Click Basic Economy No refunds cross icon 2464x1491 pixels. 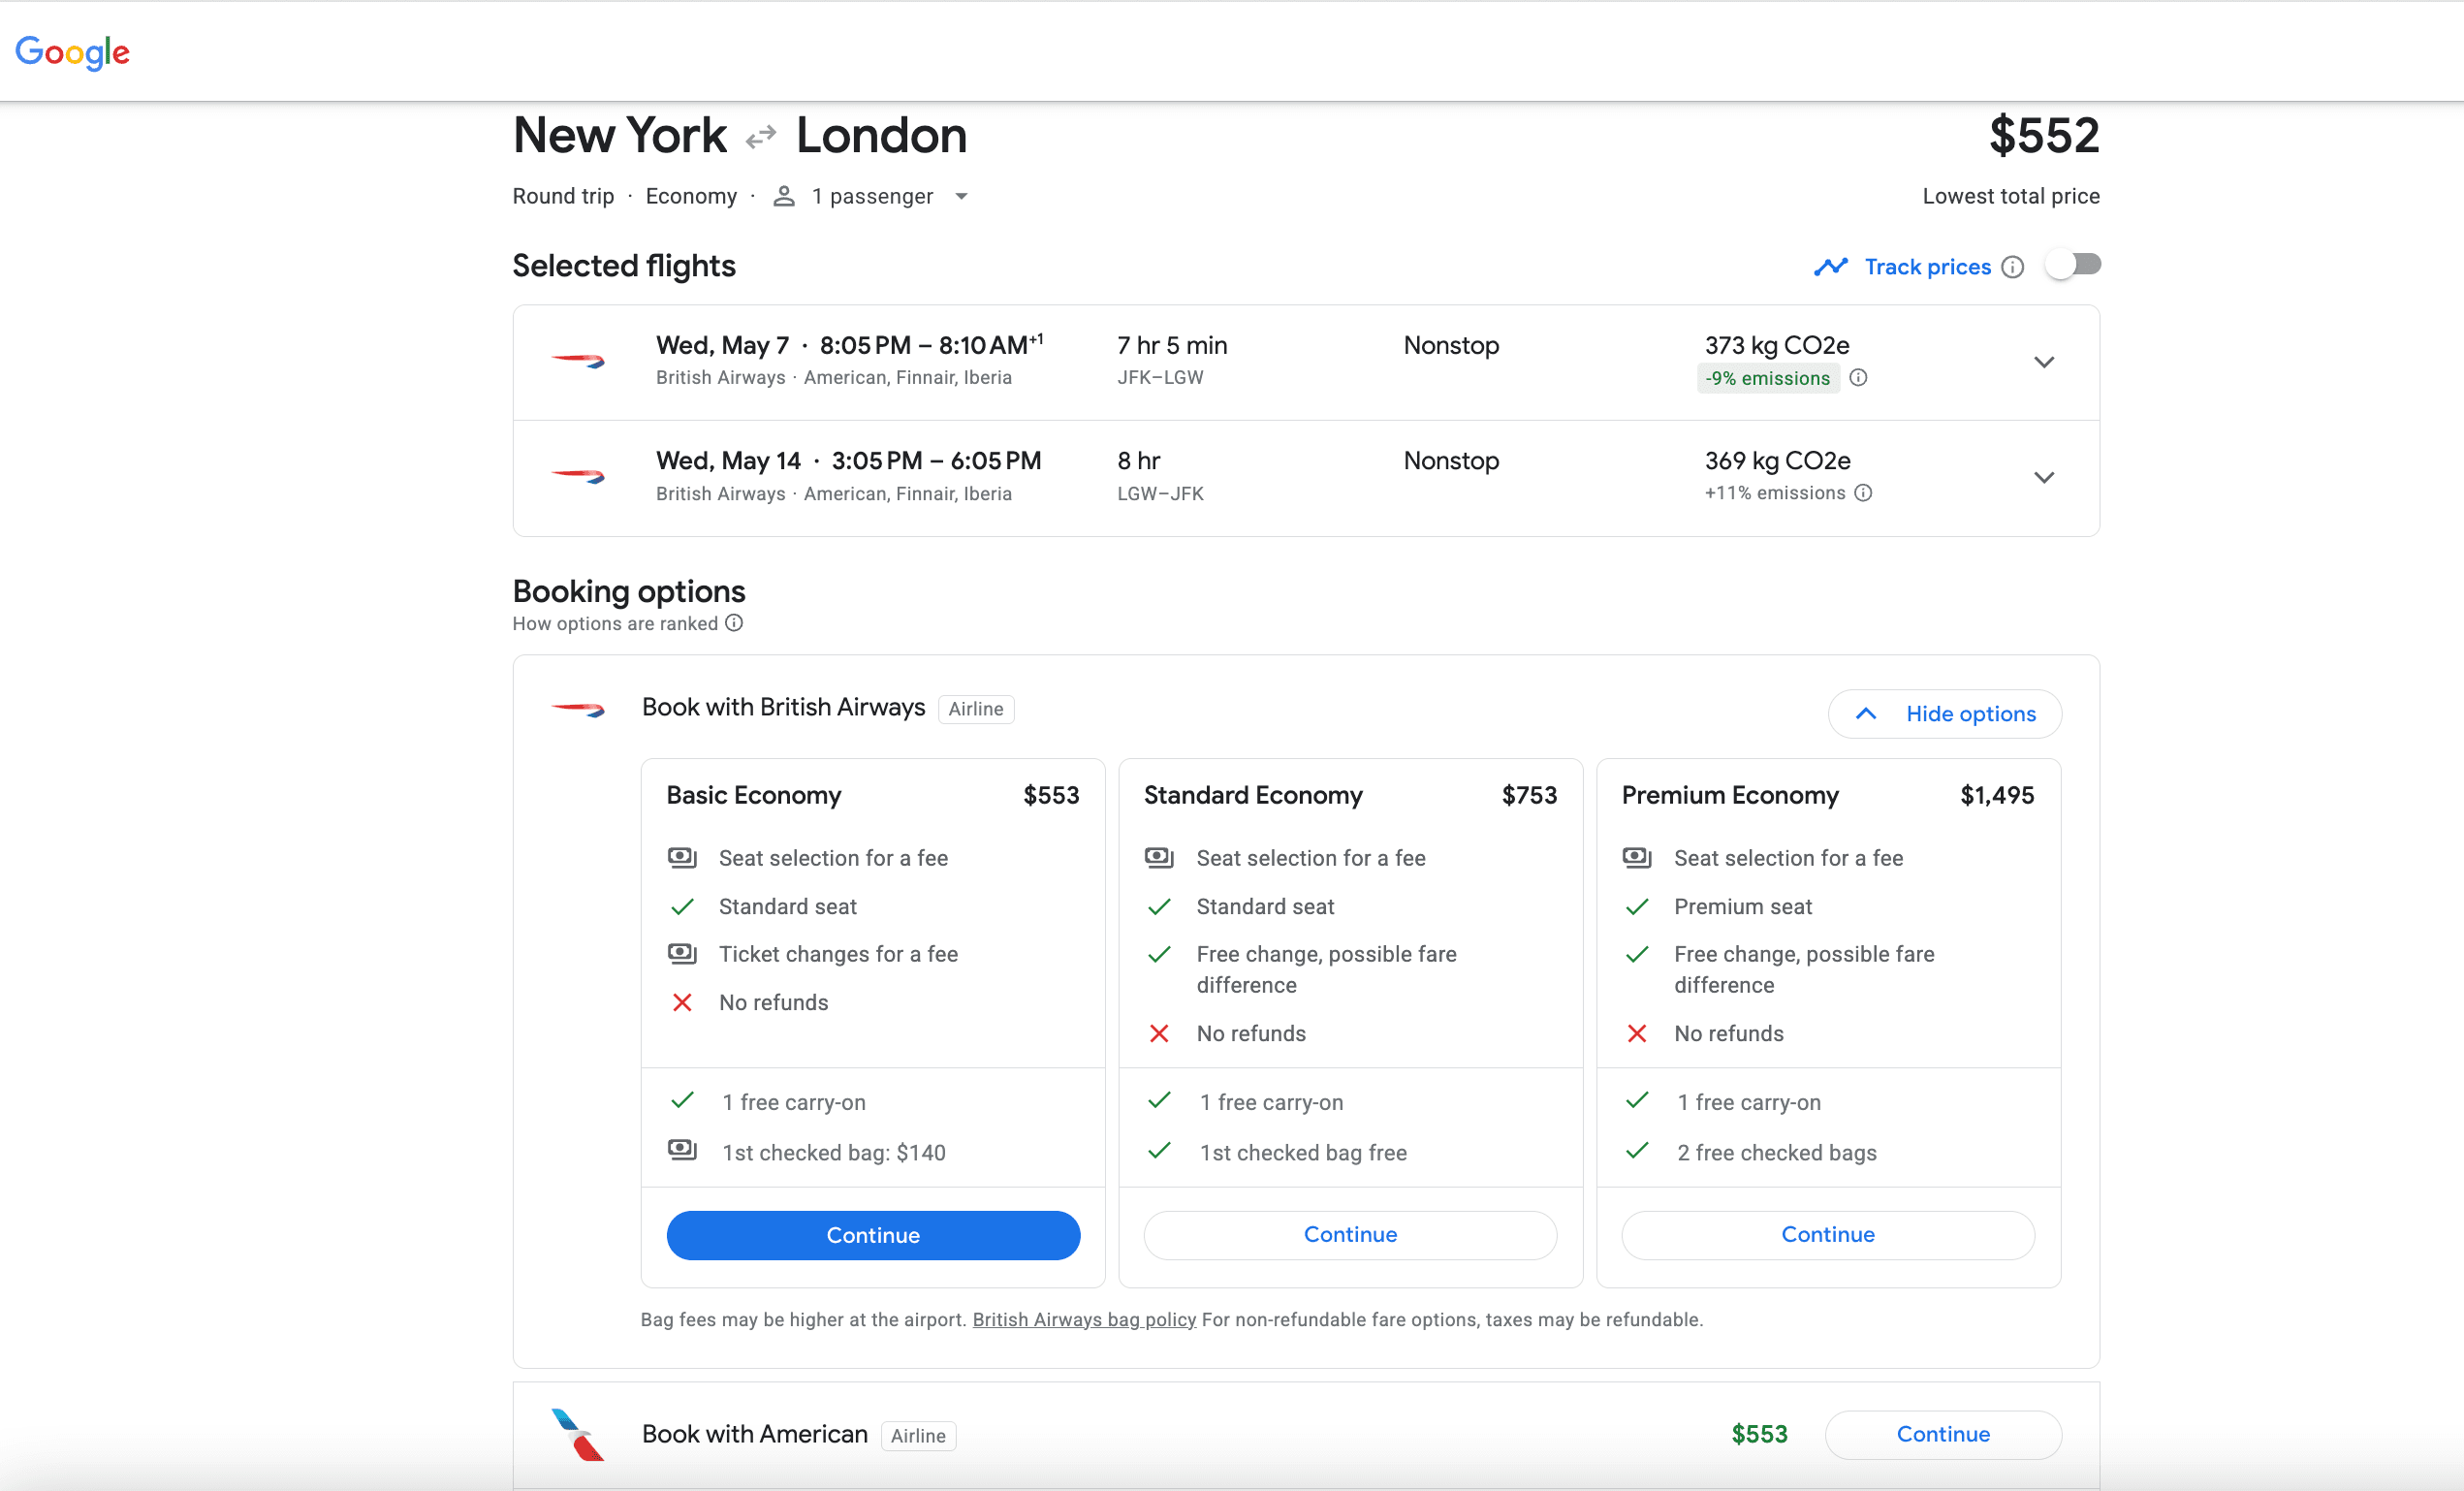tap(682, 1002)
